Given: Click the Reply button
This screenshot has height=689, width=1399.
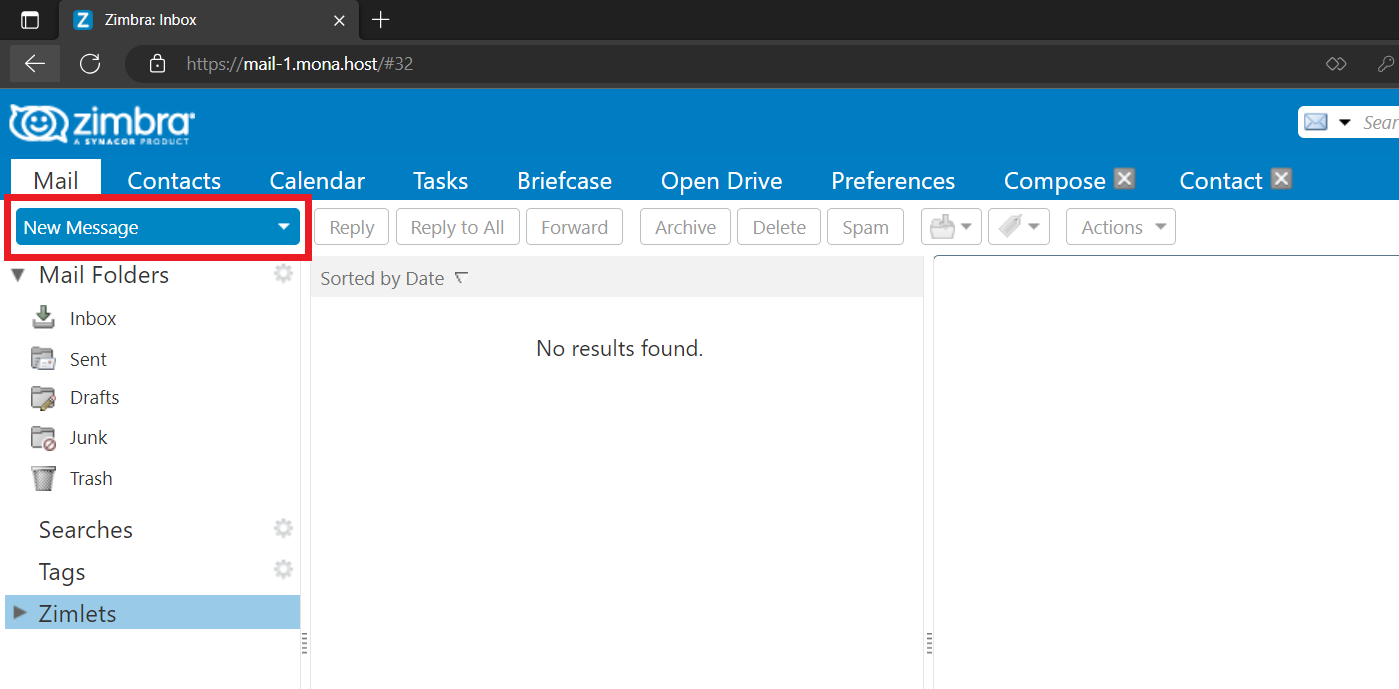Looking at the screenshot, I should [x=352, y=227].
